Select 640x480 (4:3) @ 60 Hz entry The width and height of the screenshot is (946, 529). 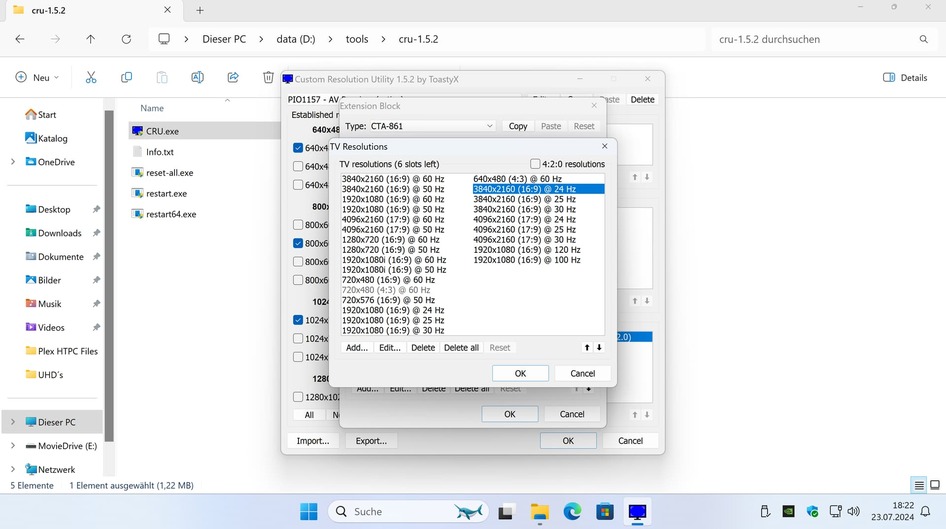point(517,179)
